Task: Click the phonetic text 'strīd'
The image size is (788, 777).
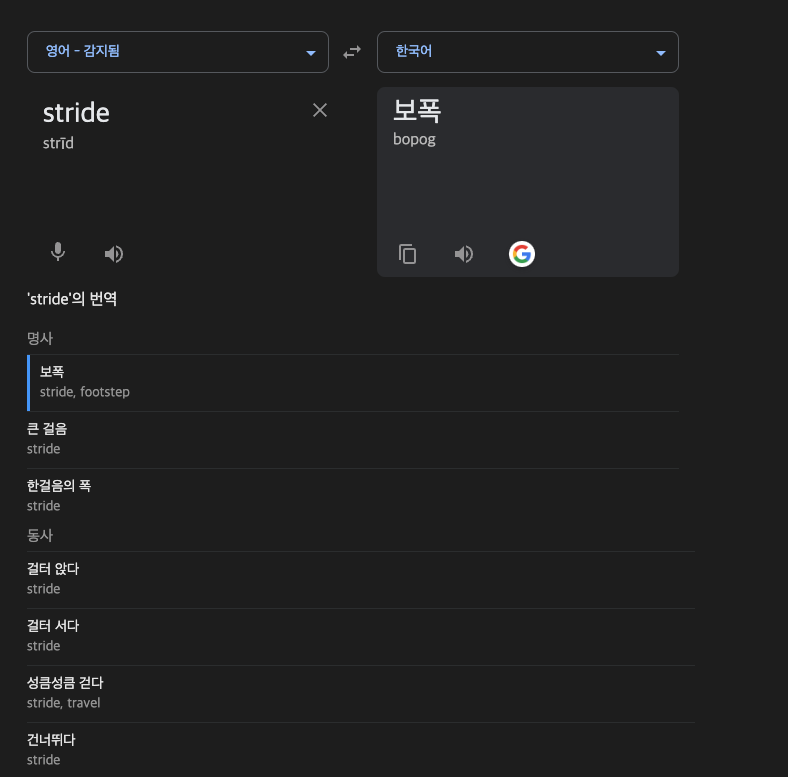Action: pyautogui.click(x=58, y=143)
